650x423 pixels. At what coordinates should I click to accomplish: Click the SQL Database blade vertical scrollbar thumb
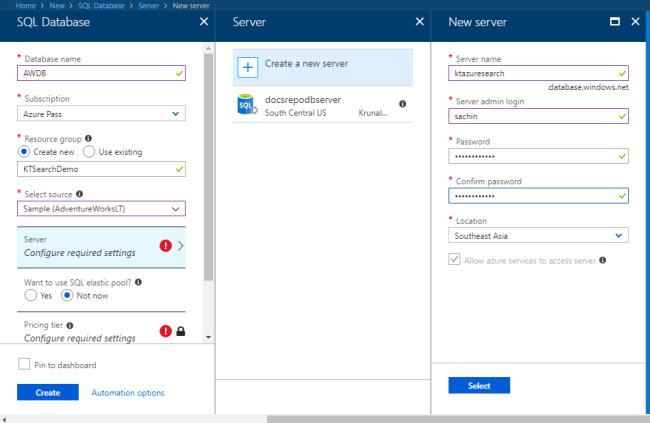point(209,167)
